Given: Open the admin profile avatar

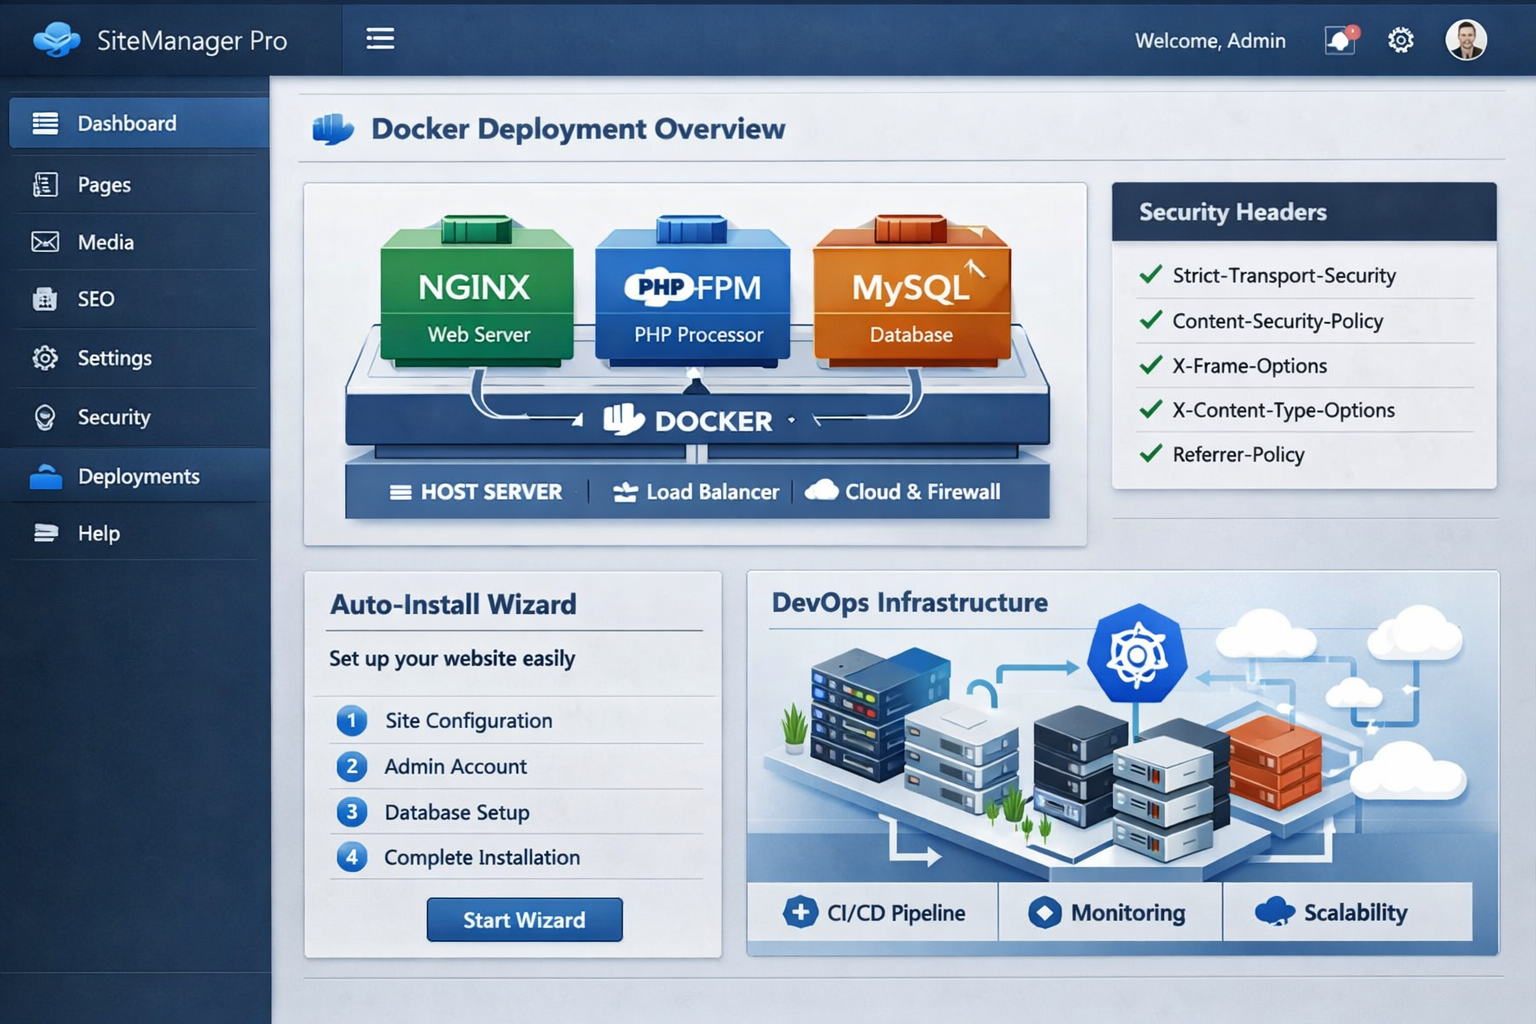Looking at the screenshot, I should click(x=1465, y=40).
